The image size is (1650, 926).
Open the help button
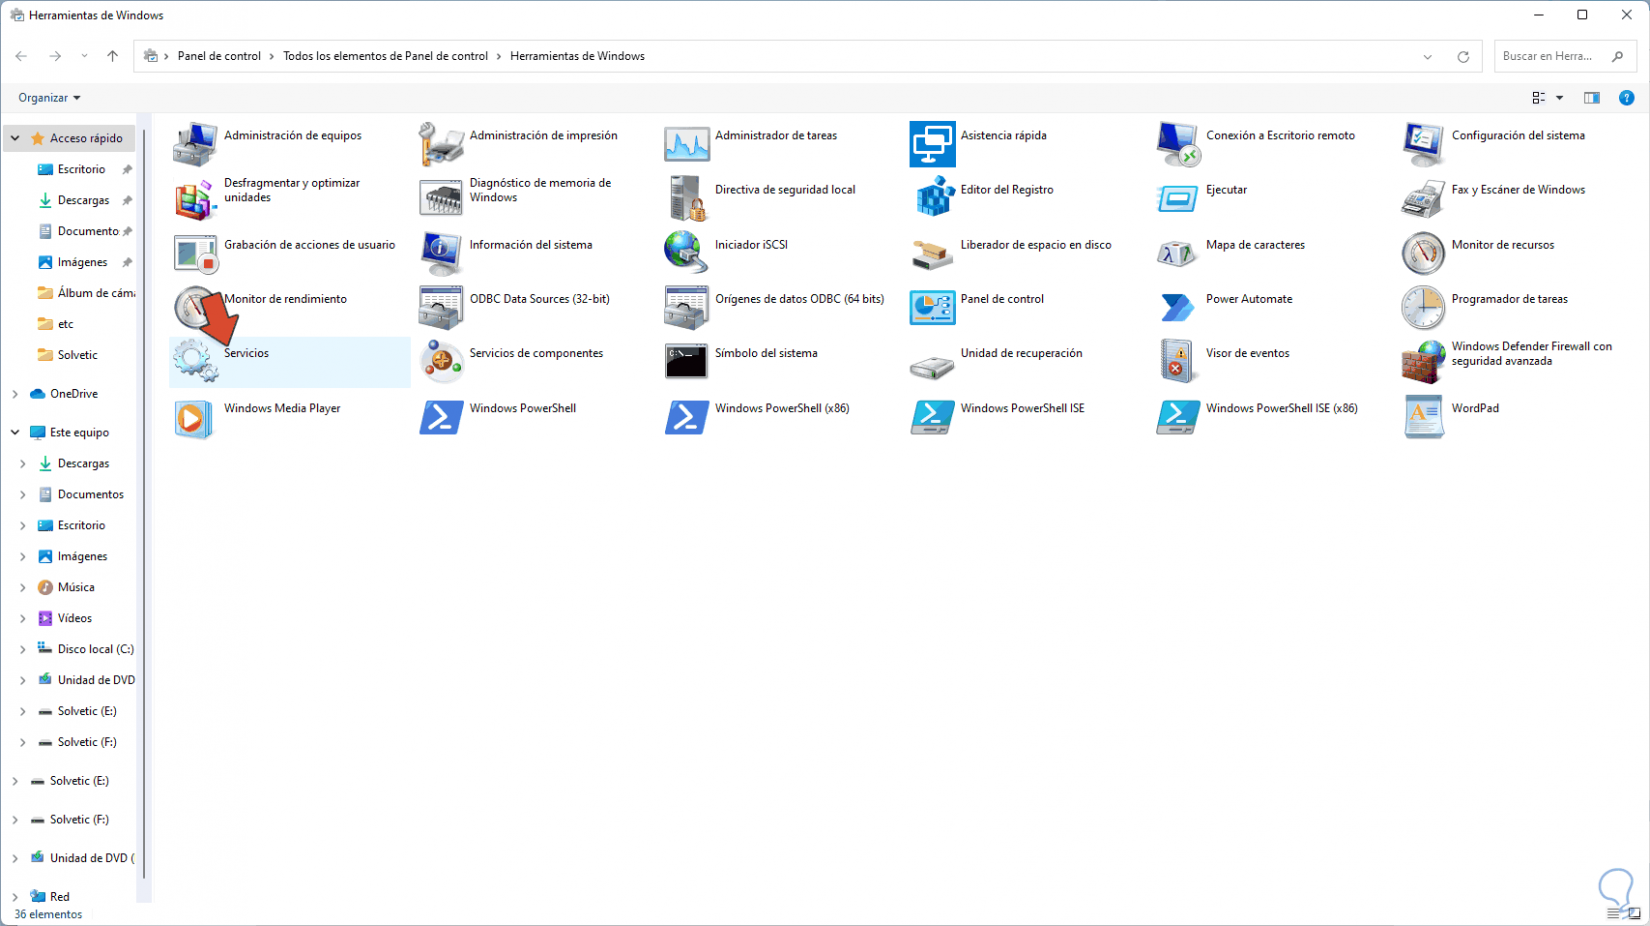pos(1627,98)
